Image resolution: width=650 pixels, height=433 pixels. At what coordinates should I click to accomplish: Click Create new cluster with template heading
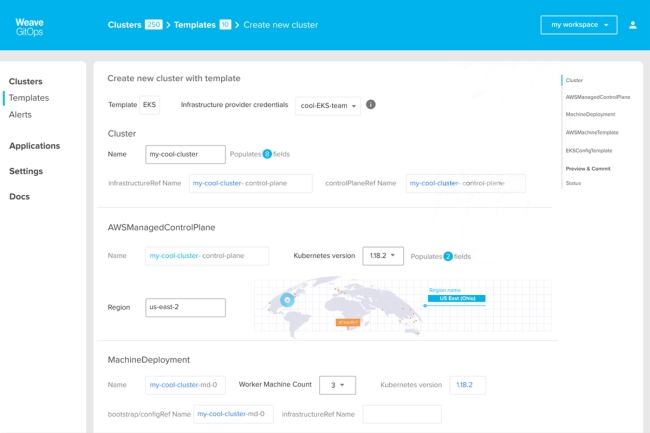(174, 78)
